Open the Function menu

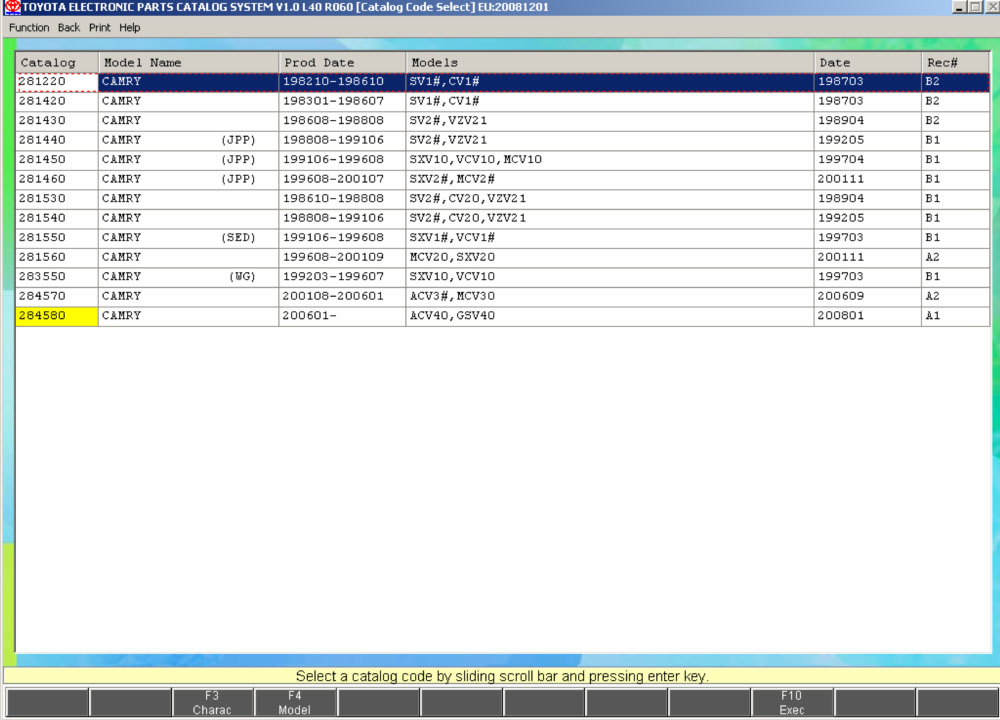point(29,27)
